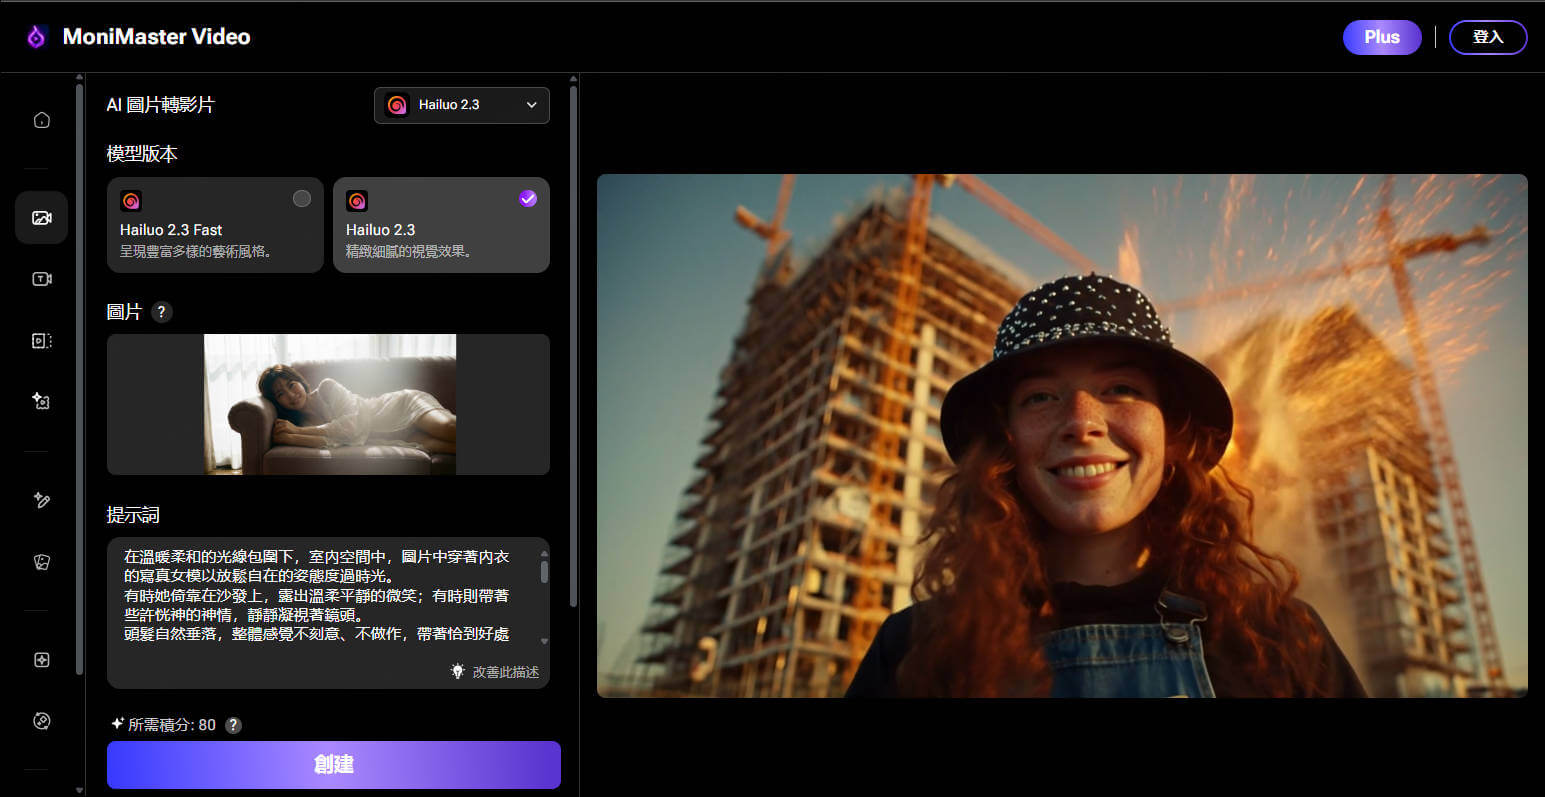The image size is (1545, 797).
Task: Click the uploaded sofa image thumbnail
Action: [x=330, y=404]
